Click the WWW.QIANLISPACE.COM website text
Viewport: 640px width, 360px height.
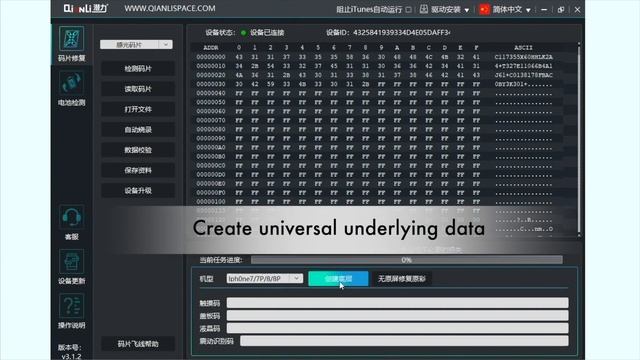pos(170,8)
